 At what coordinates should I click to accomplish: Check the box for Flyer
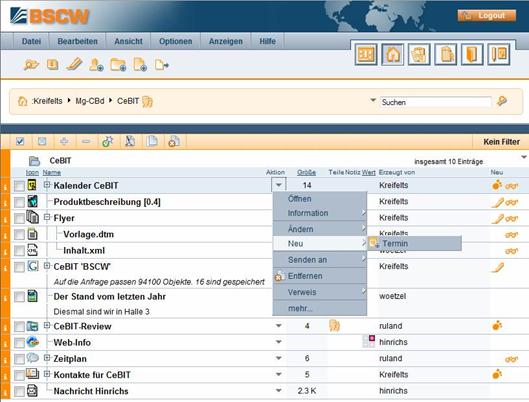pos(19,218)
